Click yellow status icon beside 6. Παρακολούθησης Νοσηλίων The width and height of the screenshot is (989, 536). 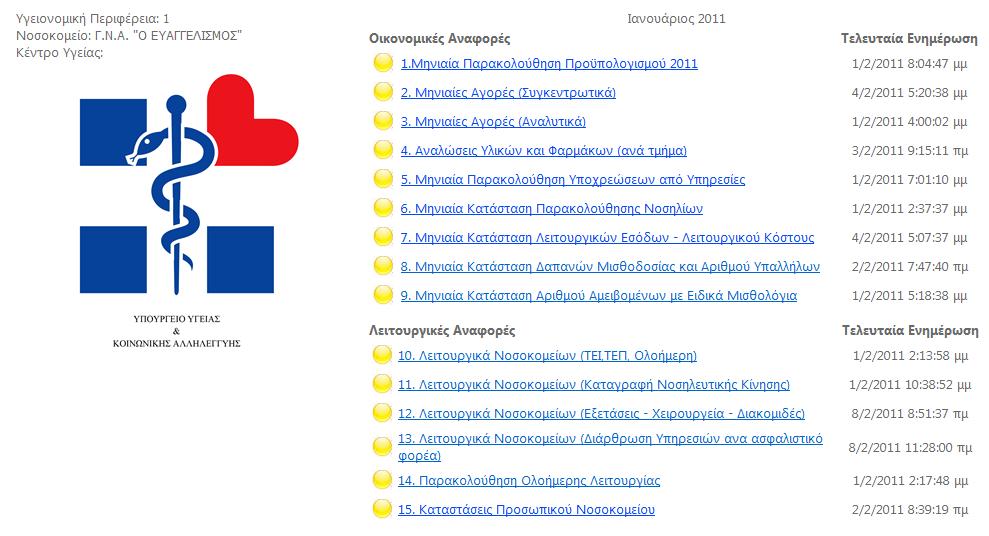point(383,208)
